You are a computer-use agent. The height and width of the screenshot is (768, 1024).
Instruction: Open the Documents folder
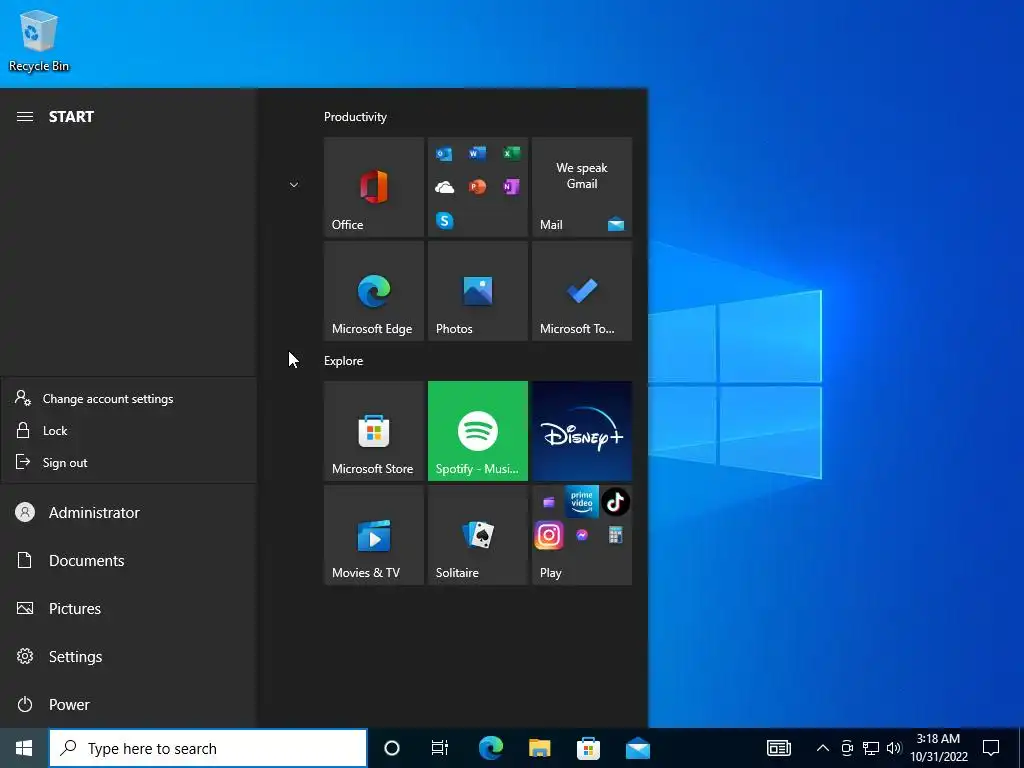(129, 560)
